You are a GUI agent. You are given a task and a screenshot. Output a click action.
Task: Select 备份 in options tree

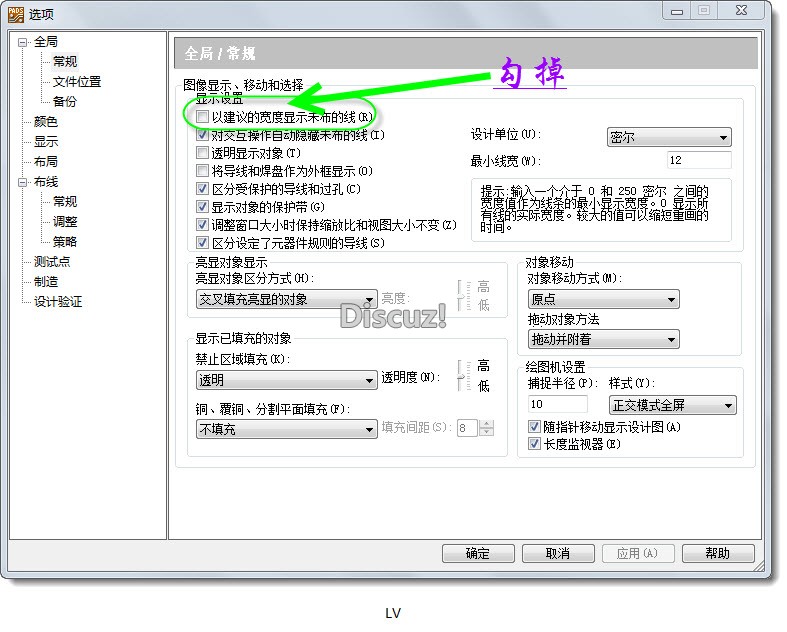(65, 102)
